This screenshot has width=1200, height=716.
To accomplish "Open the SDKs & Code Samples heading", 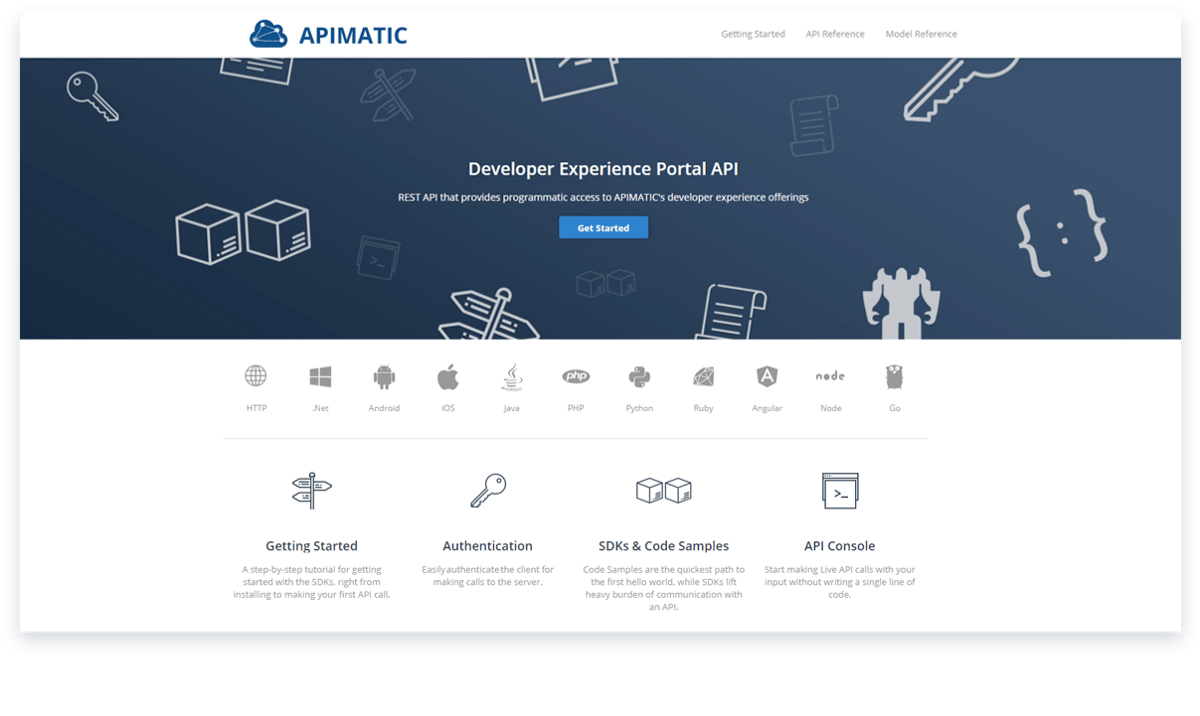I will click(x=664, y=546).
